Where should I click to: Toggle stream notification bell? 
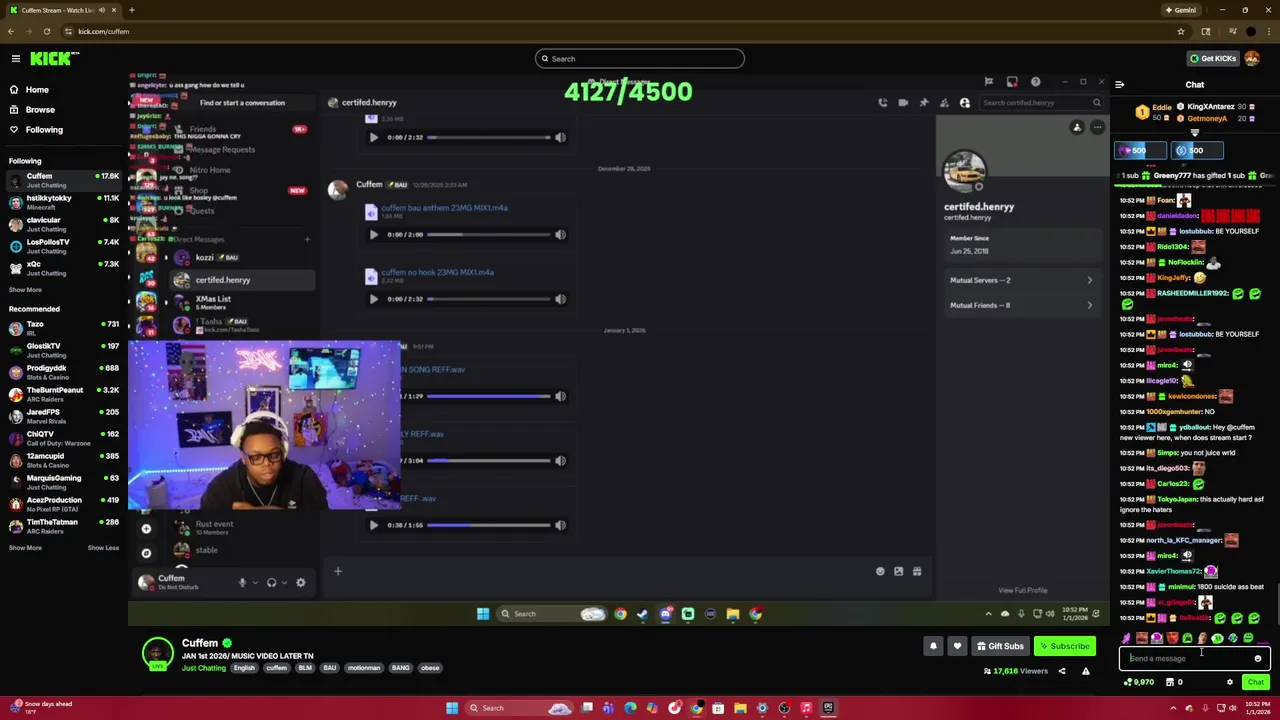pyautogui.click(x=933, y=647)
